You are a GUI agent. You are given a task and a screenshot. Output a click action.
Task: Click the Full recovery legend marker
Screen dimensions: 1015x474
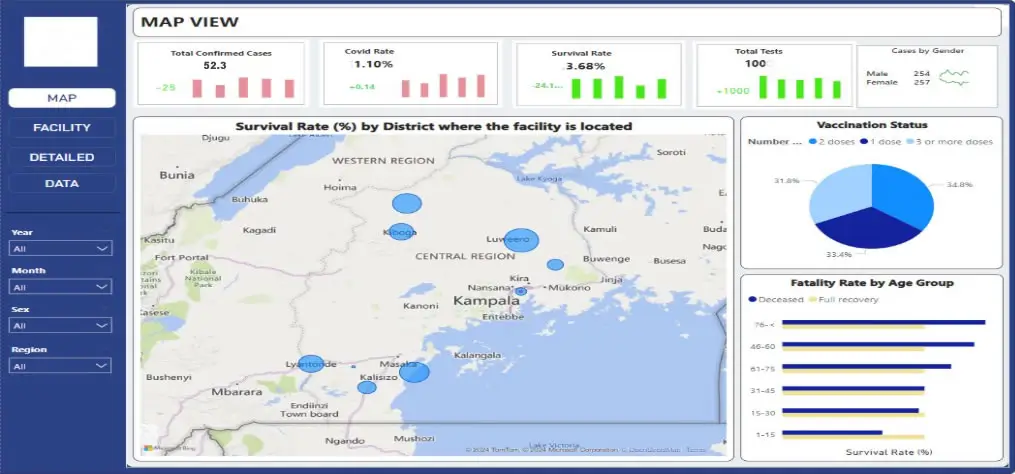[x=811, y=299]
